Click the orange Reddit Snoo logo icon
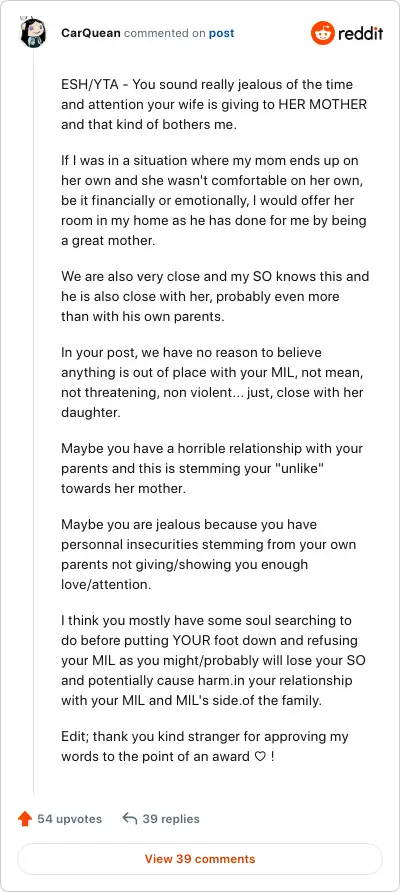 point(322,33)
